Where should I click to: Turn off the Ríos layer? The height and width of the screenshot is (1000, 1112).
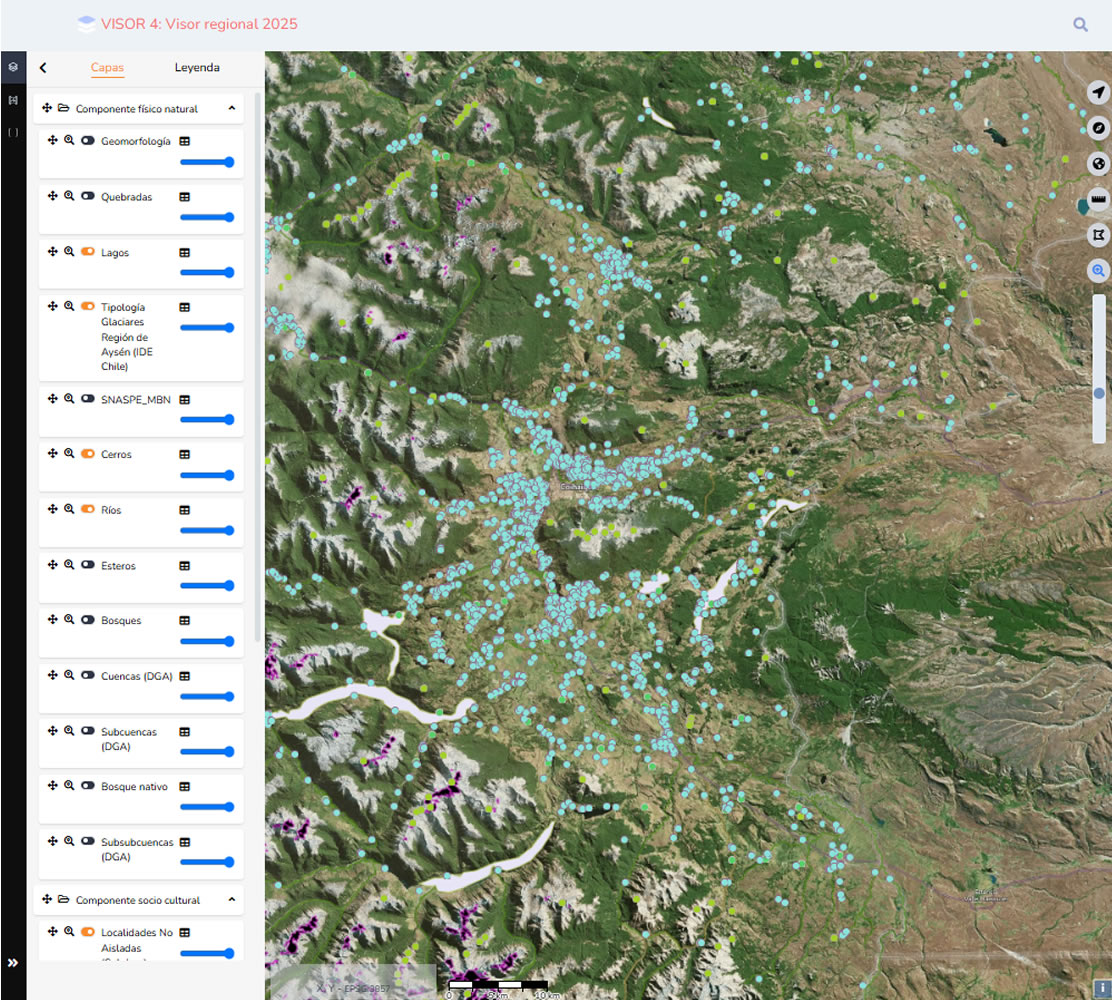click(88, 510)
